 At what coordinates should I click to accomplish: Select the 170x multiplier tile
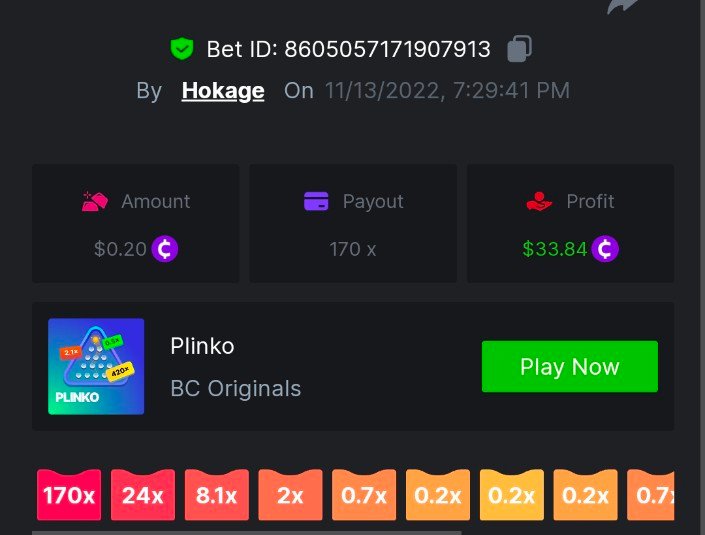(x=69, y=495)
